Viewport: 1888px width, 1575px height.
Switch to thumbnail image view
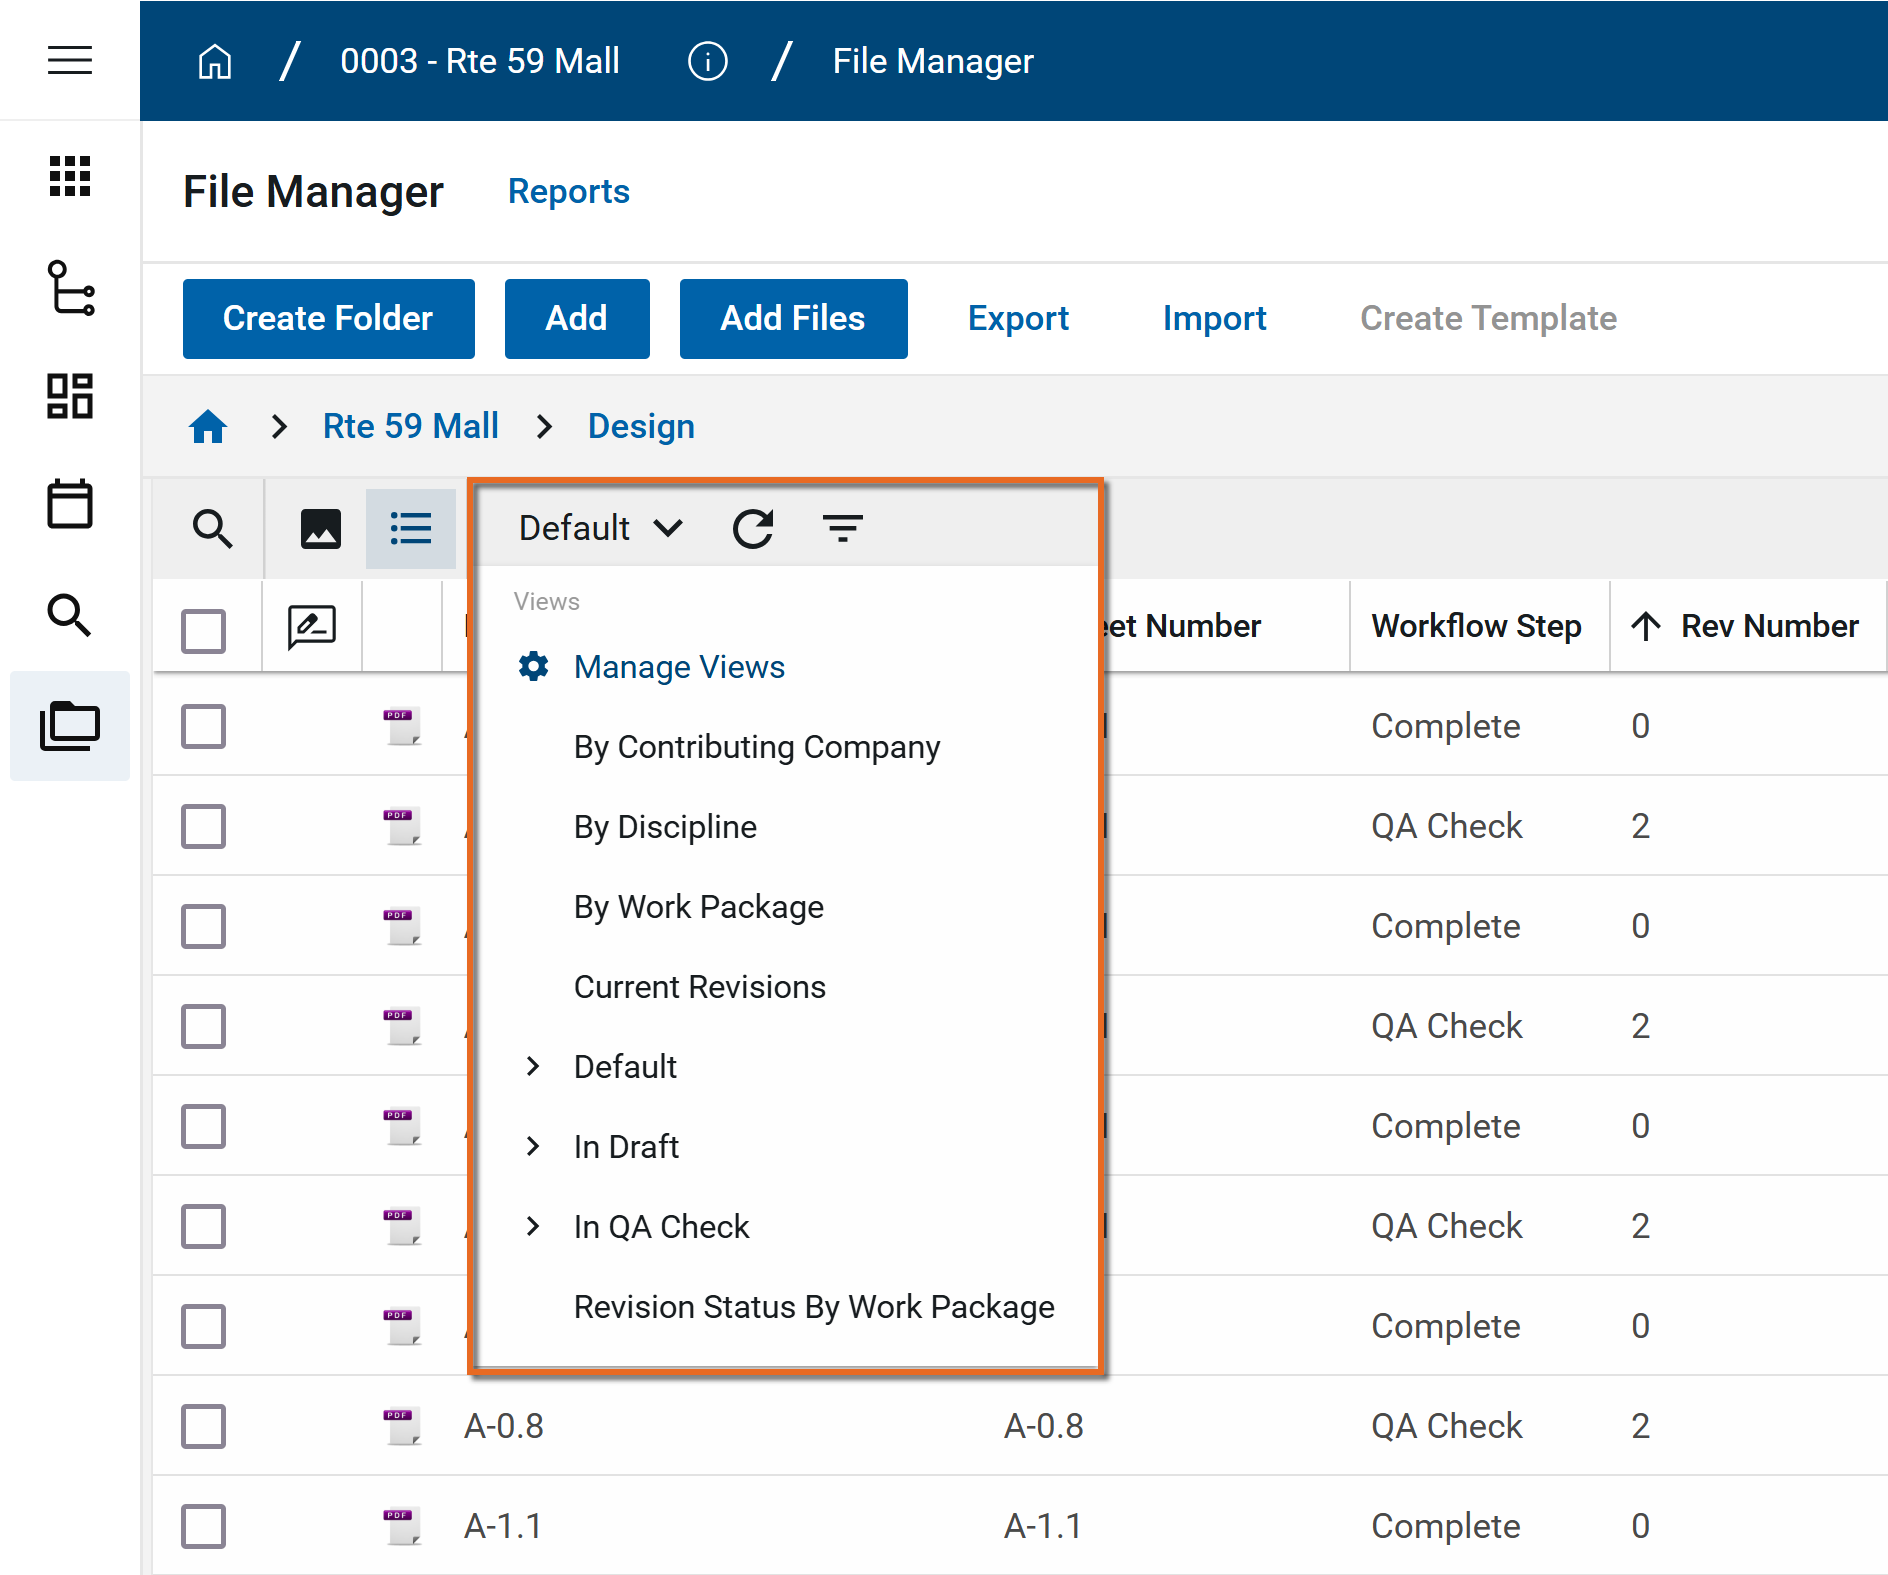320,528
